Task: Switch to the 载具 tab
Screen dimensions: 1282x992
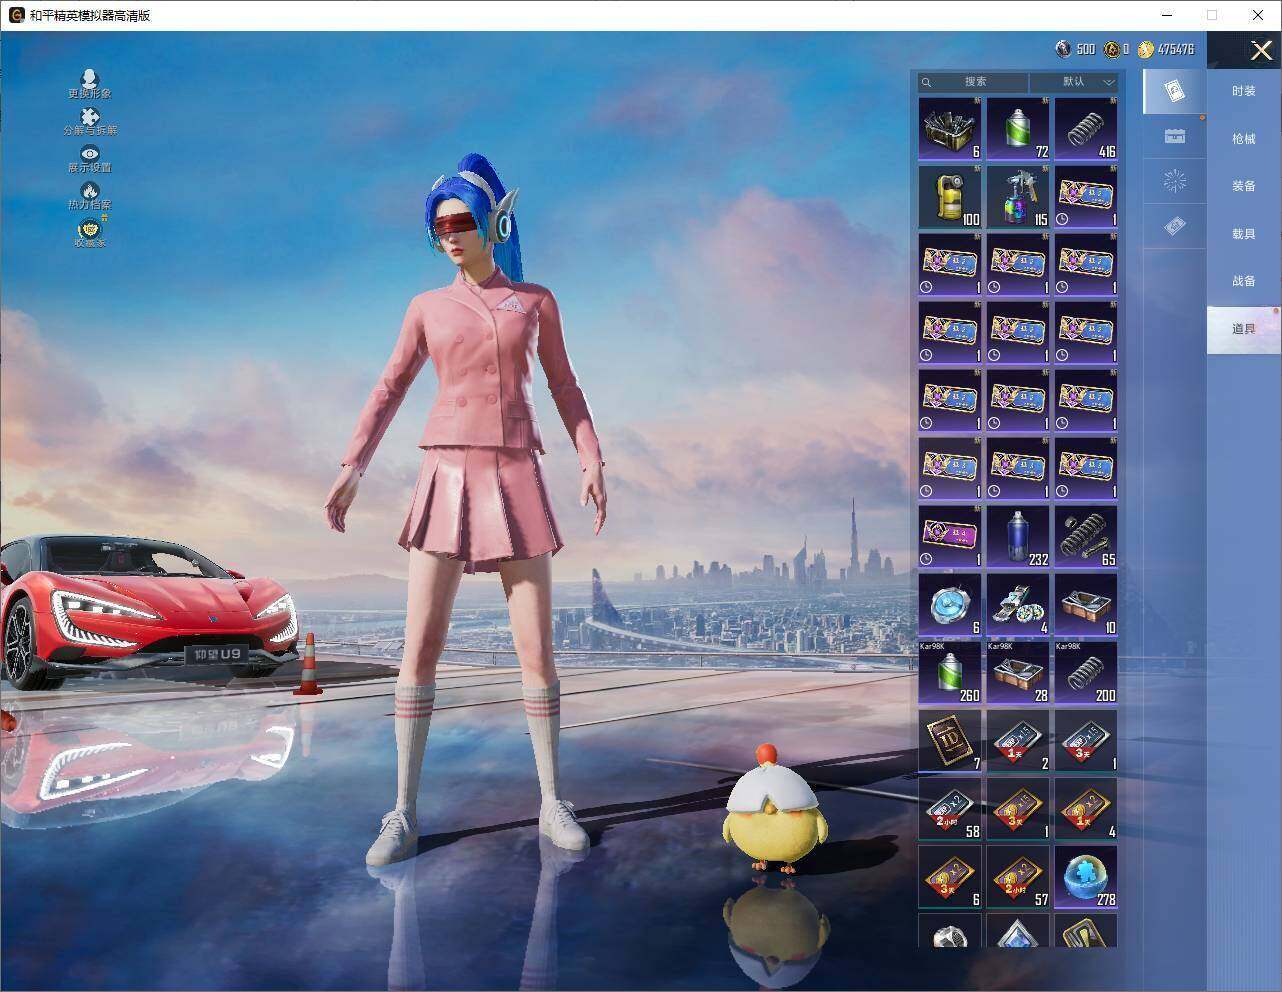Action: click(x=1244, y=234)
